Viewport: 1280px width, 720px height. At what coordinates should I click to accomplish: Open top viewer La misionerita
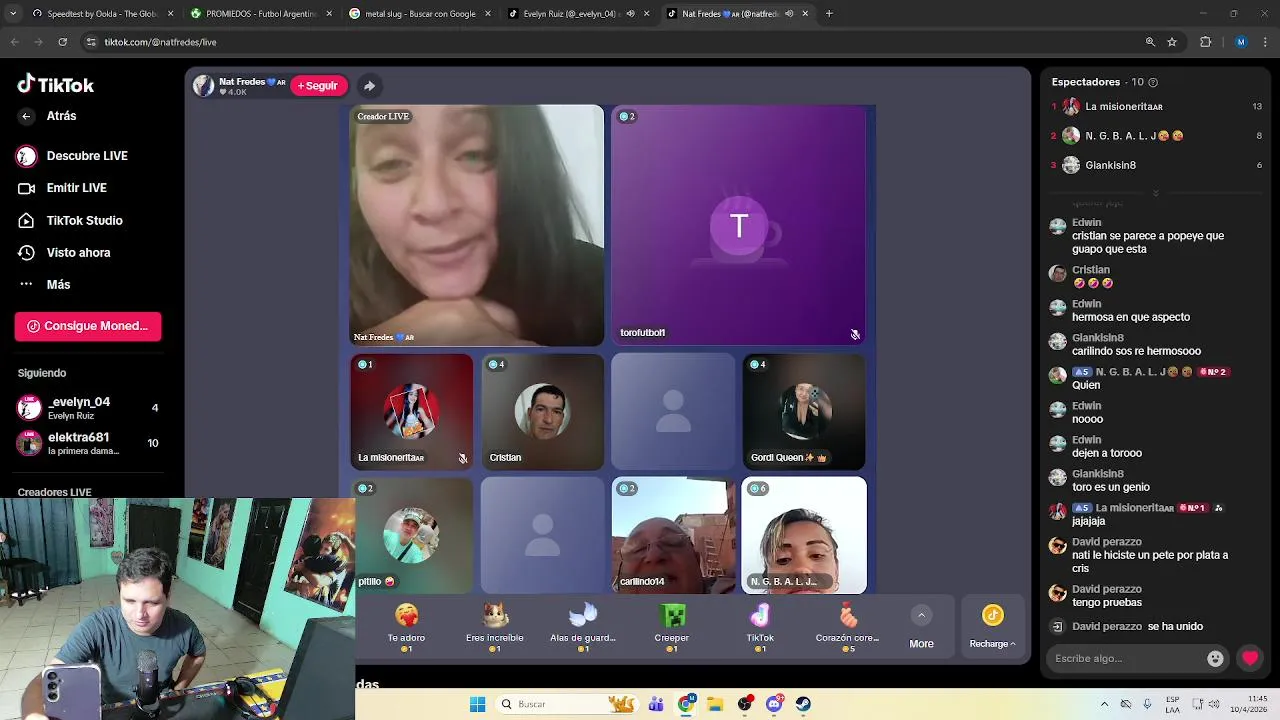coord(1156,106)
